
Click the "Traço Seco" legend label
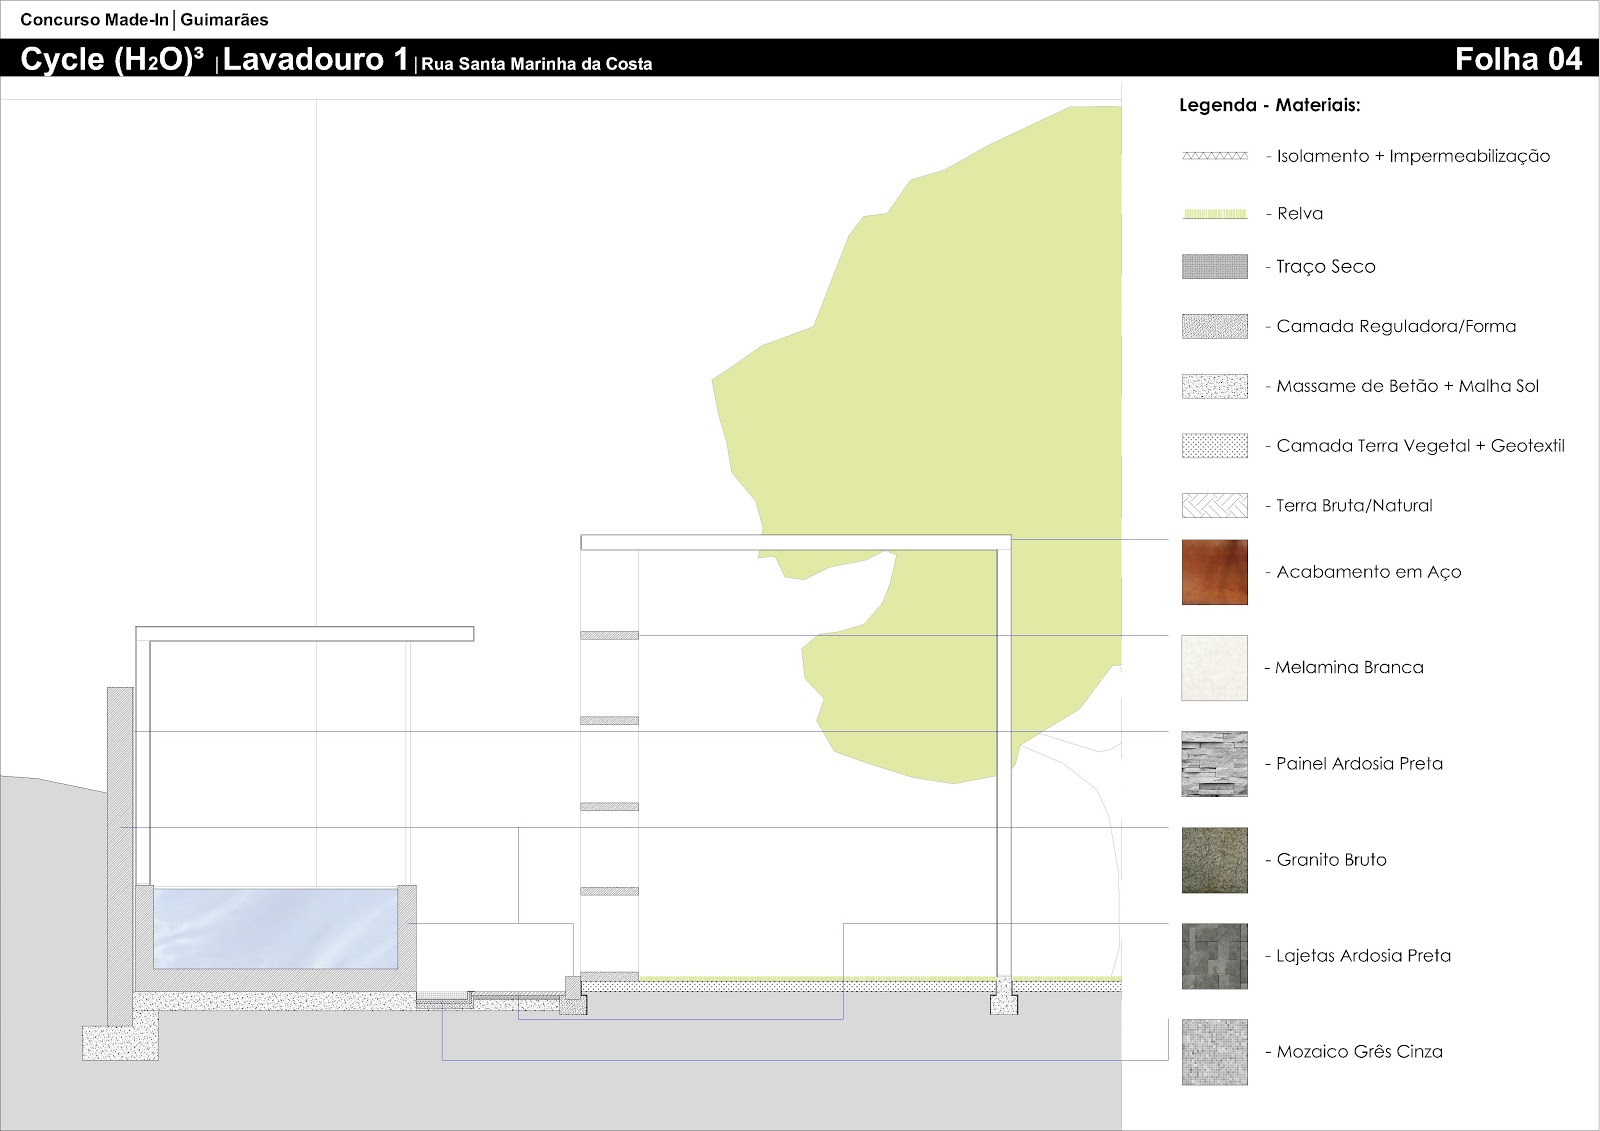tap(1326, 266)
